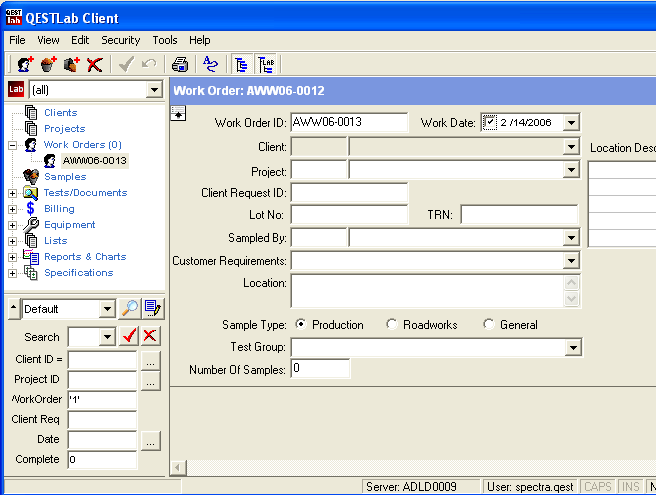The image size is (656, 495).
Task: Click the Lab tree view toolbar icon
Action: (266, 65)
